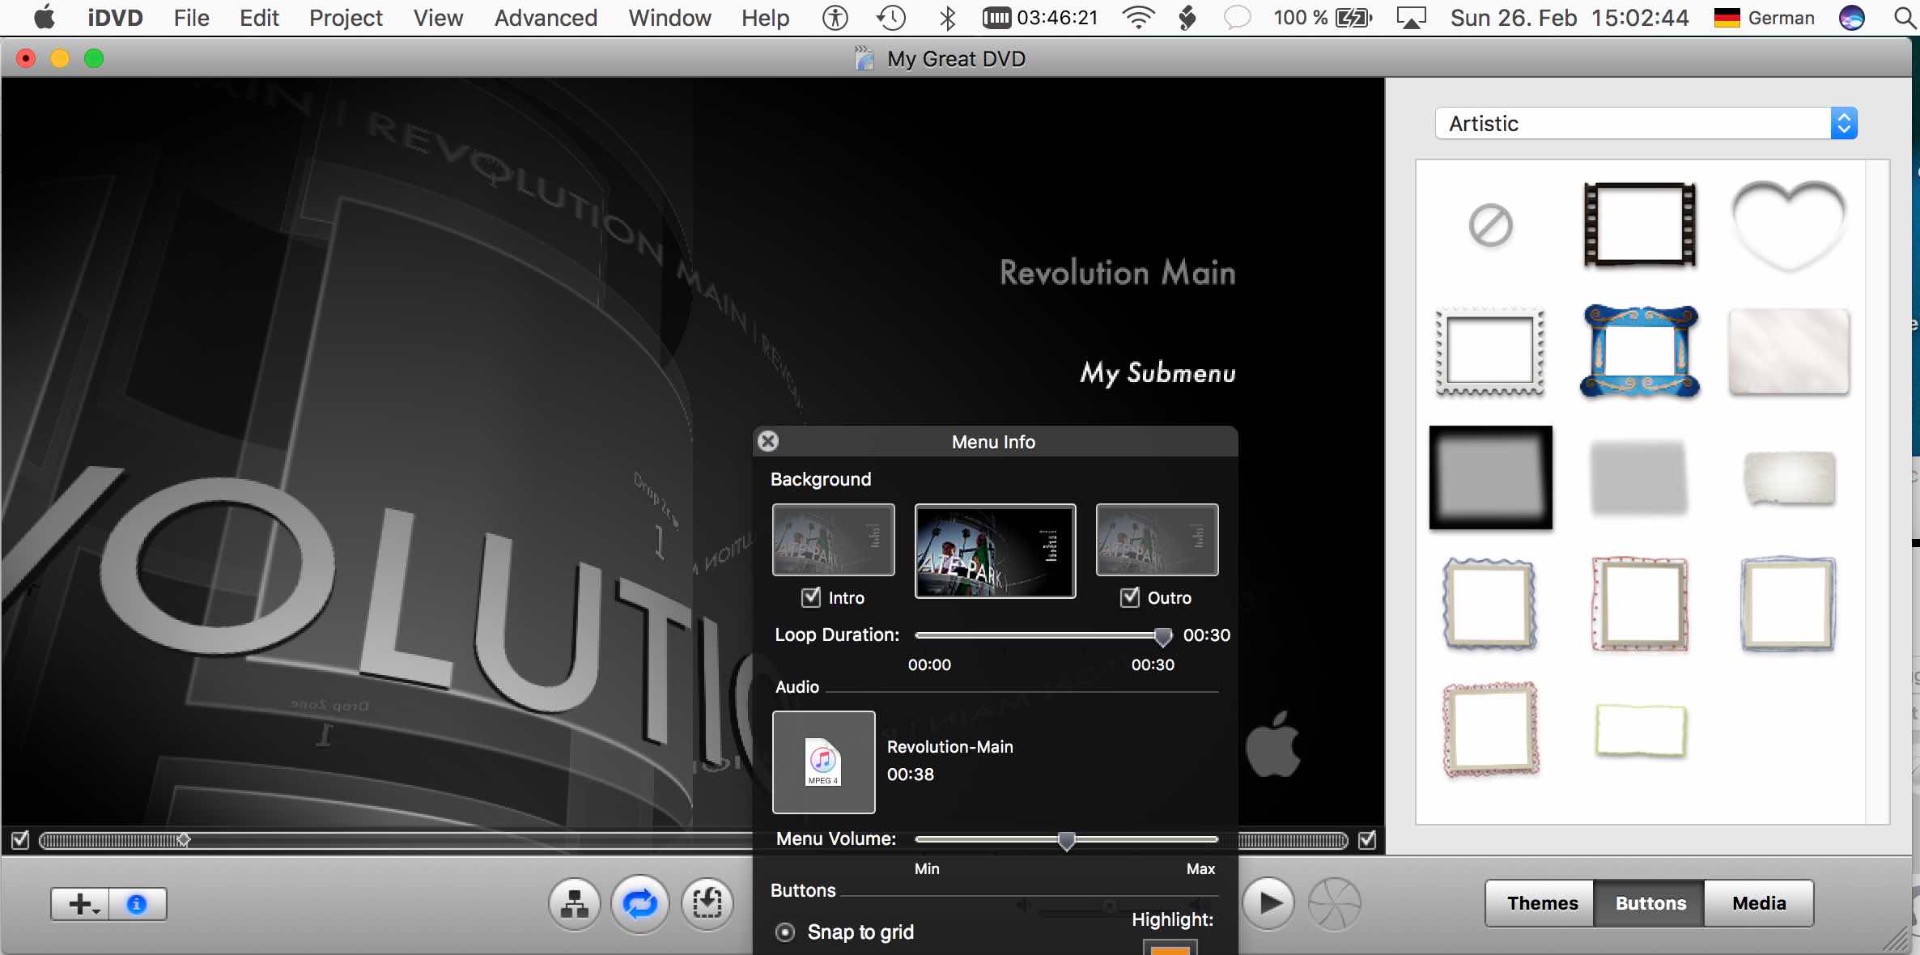Open the Advanced menu

545,18
